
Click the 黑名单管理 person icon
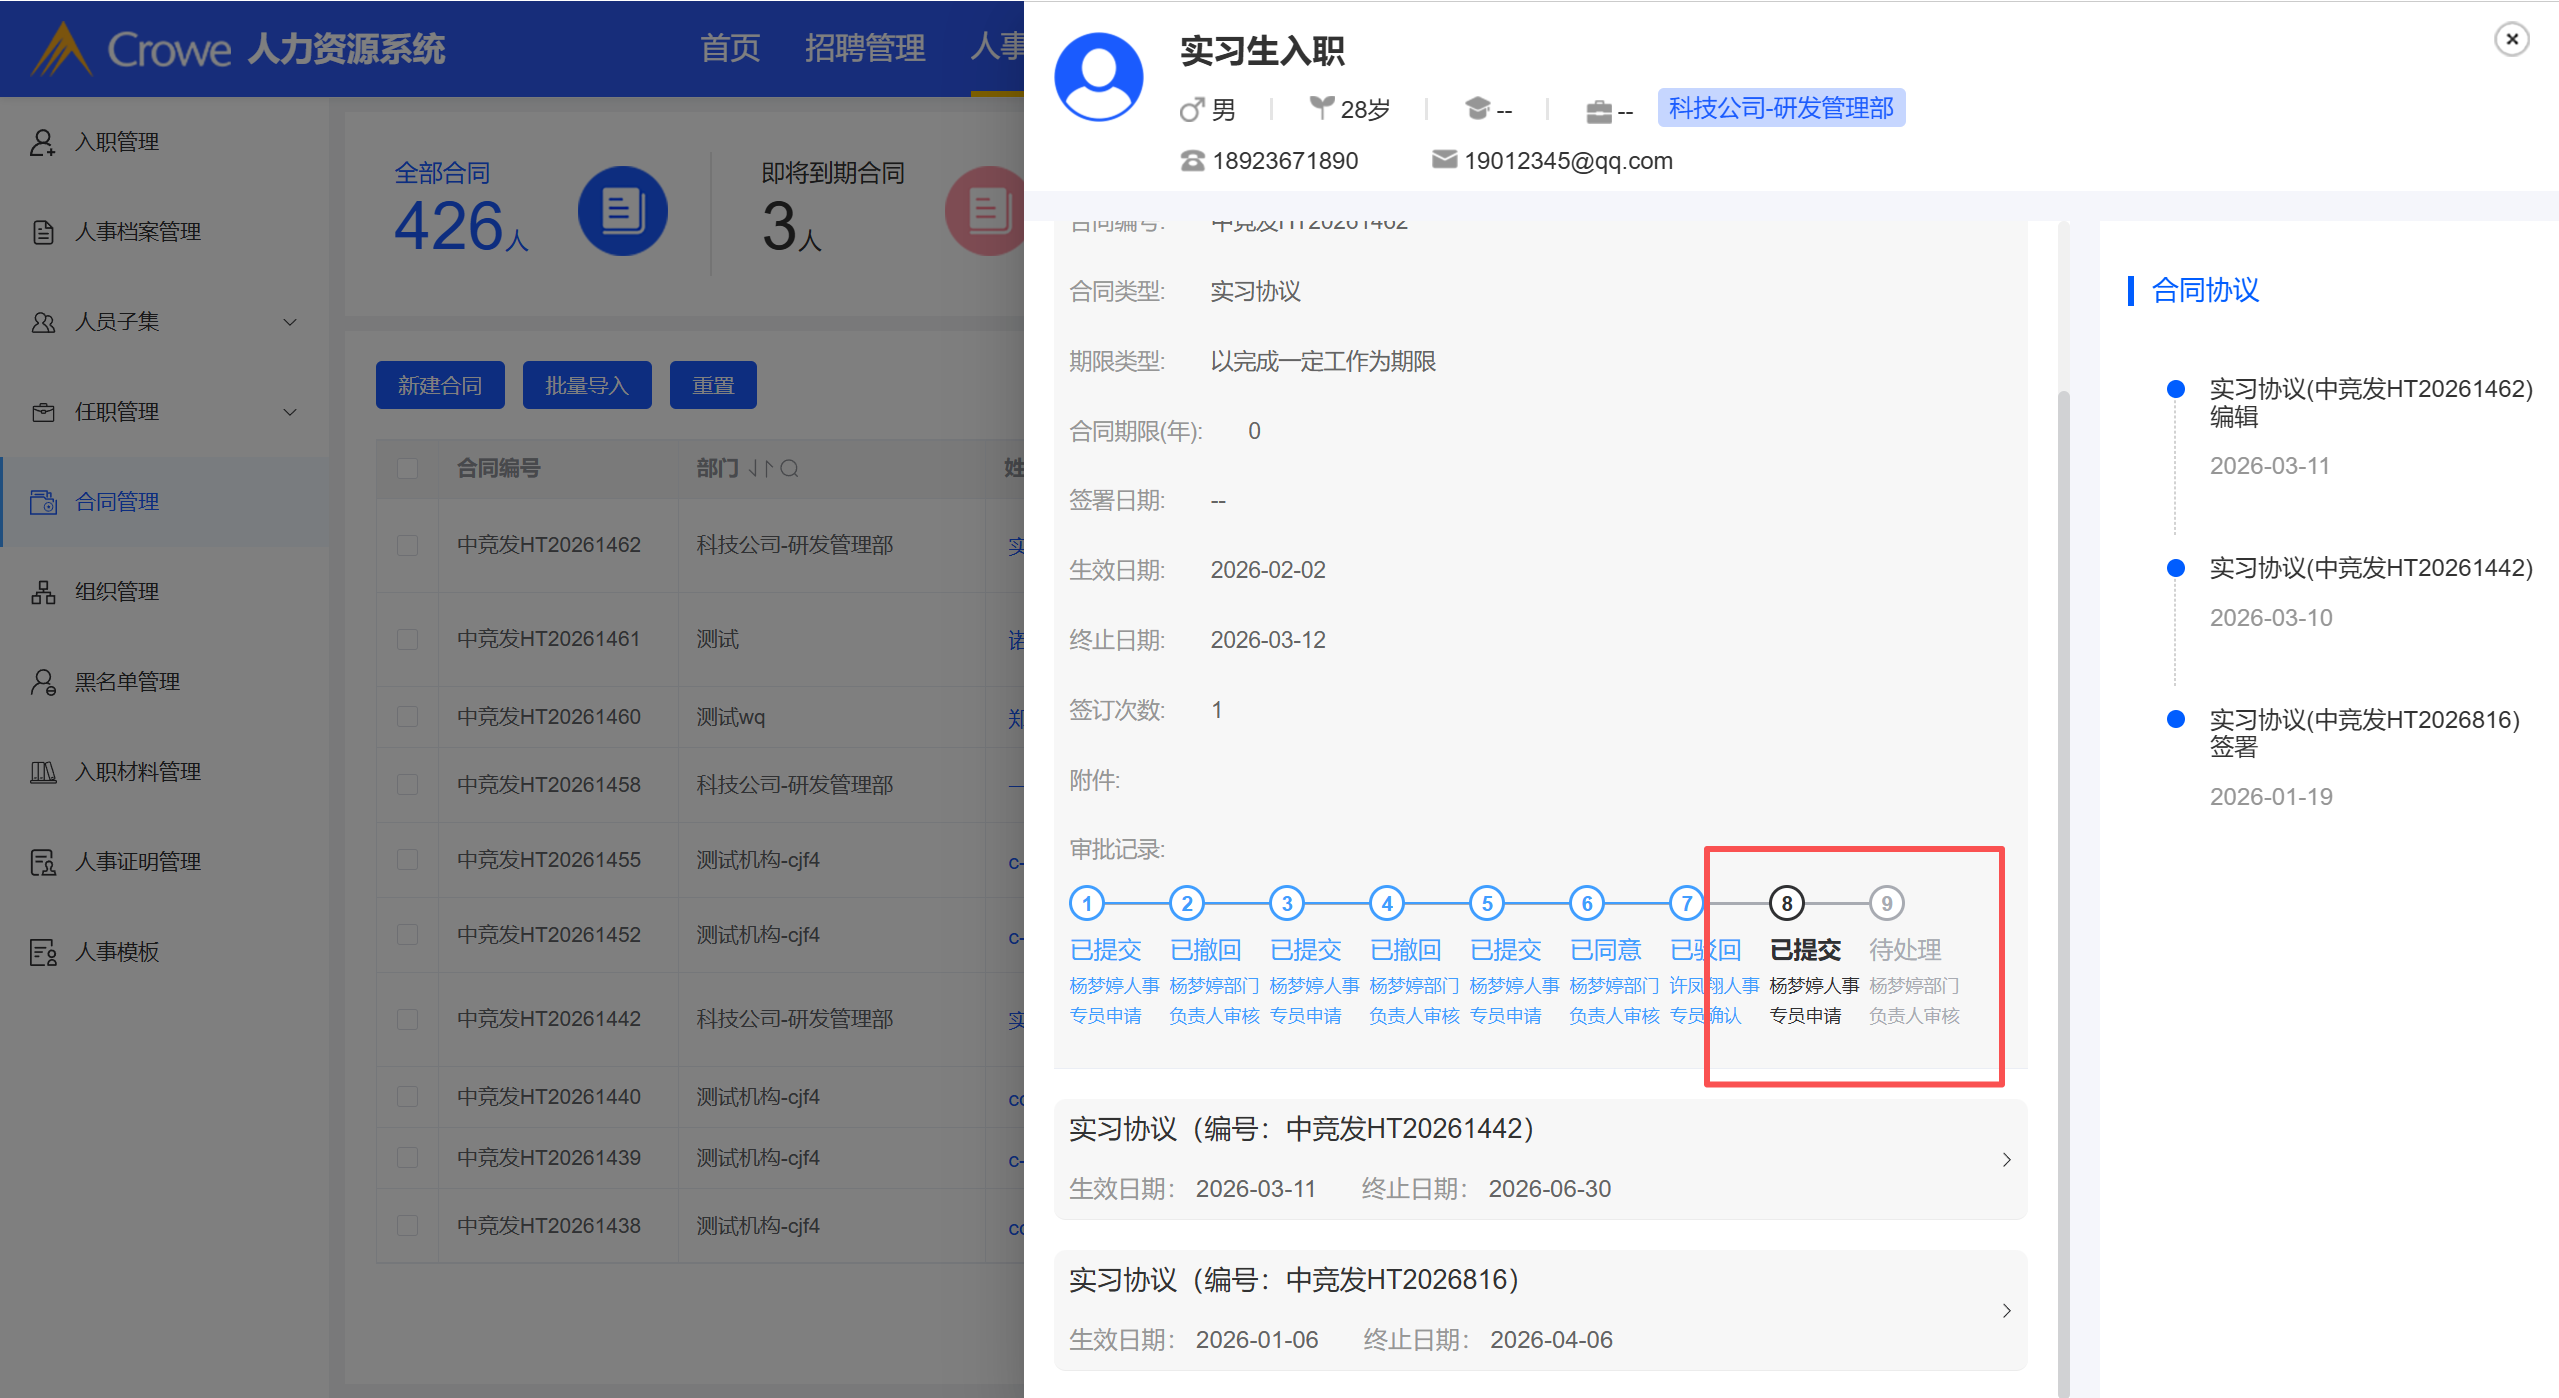click(42, 682)
